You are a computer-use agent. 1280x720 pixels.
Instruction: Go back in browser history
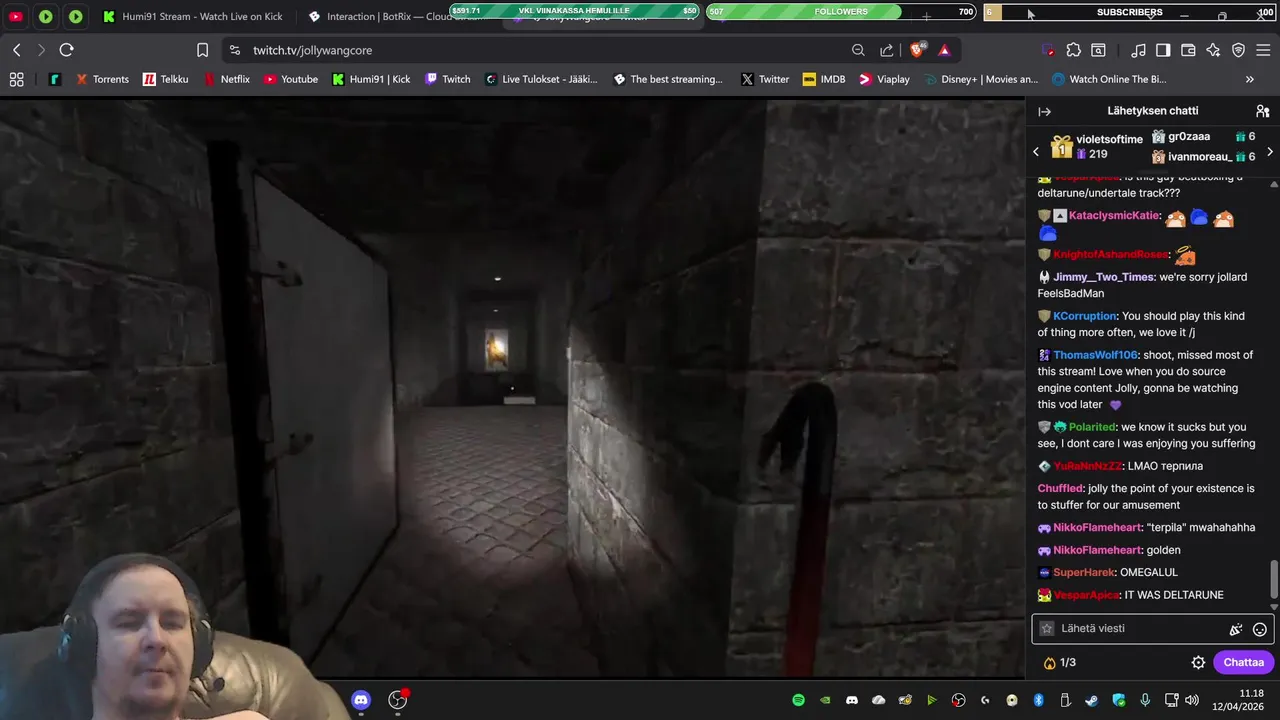coord(16,50)
